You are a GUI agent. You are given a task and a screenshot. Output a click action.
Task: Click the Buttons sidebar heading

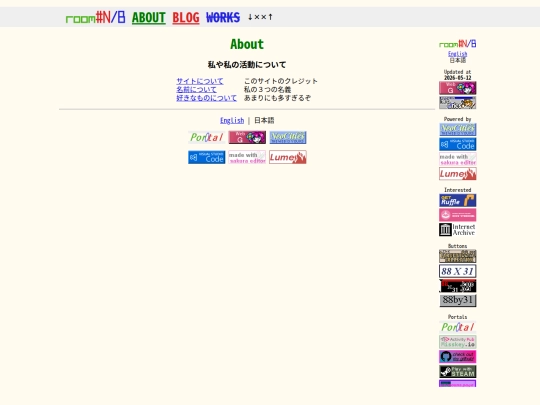click(x=457, y=246)
